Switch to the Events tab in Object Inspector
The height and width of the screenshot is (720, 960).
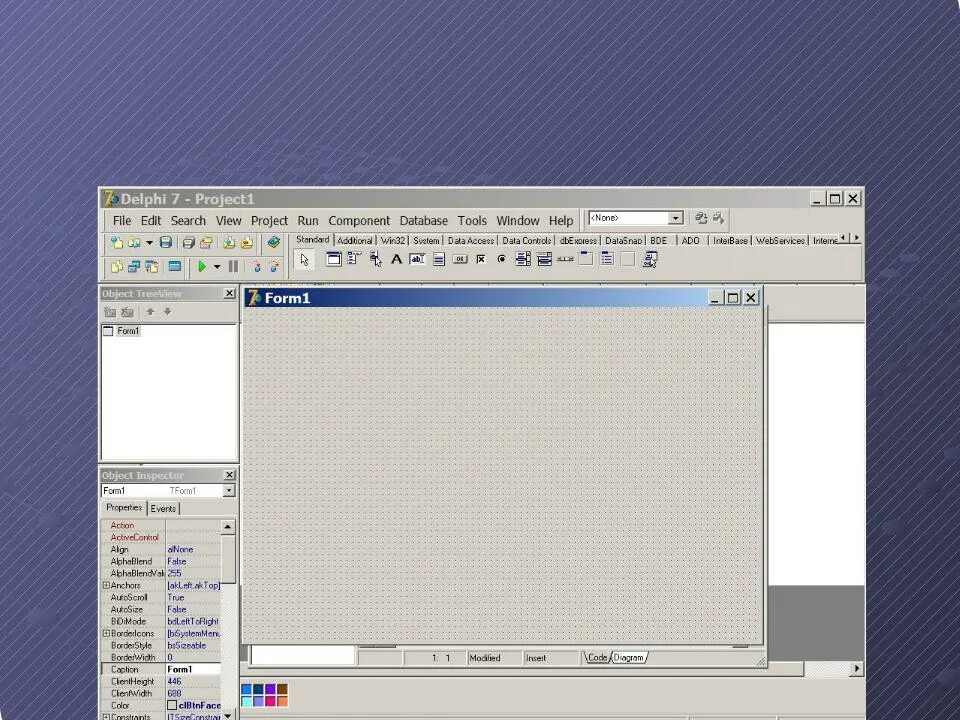[x=163, y=509]
